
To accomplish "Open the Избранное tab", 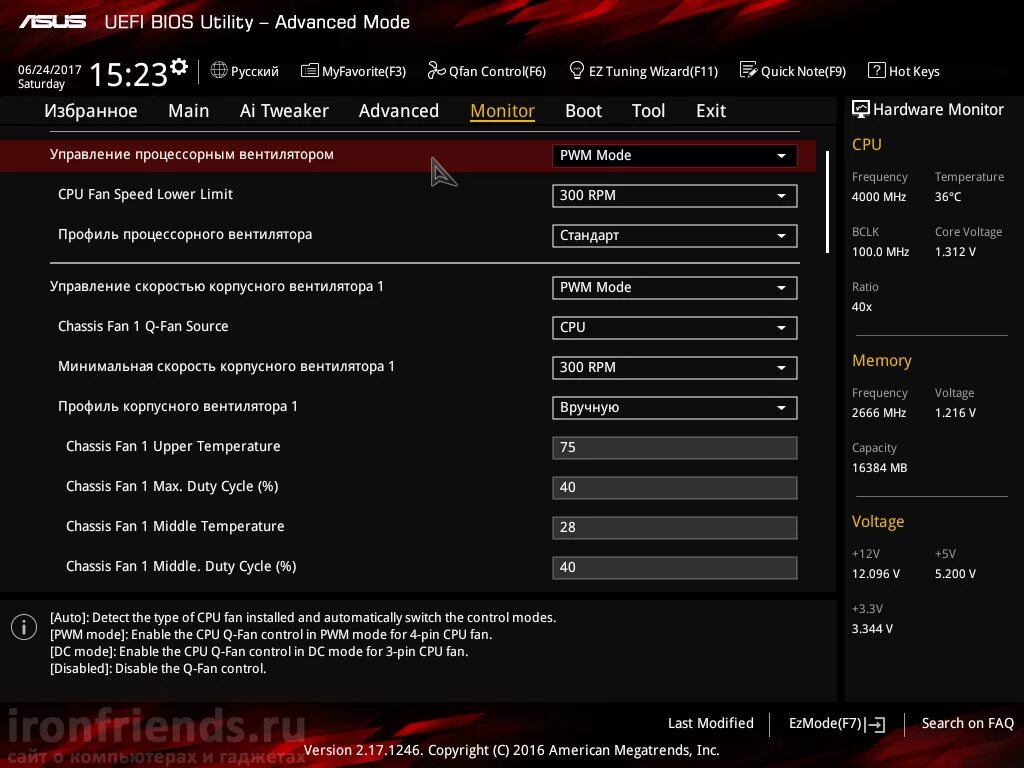I will (x=91, y=110).
